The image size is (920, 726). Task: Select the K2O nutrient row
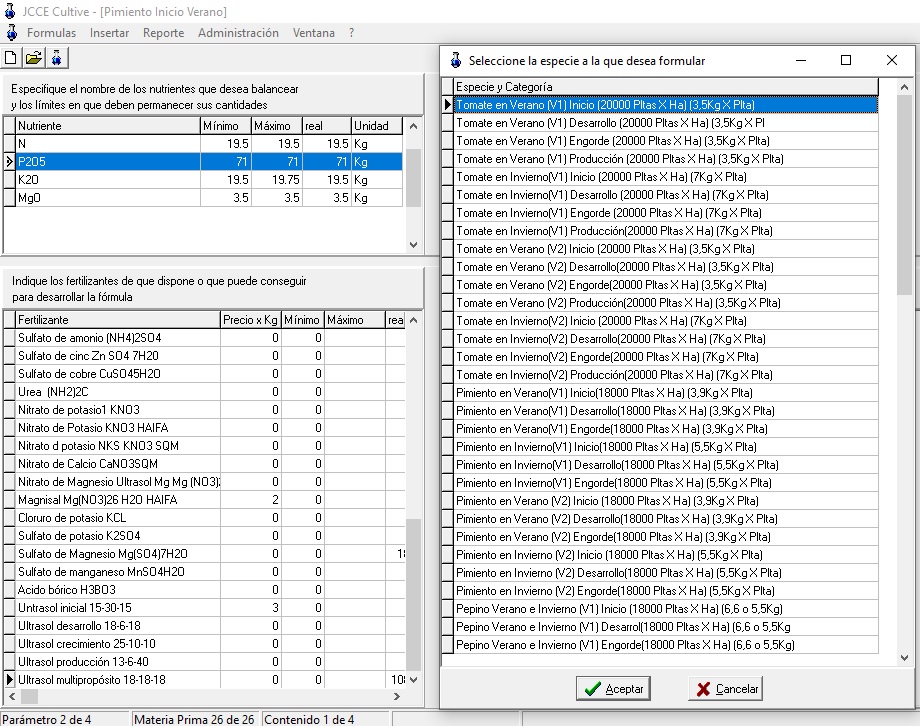click(105, 180)
